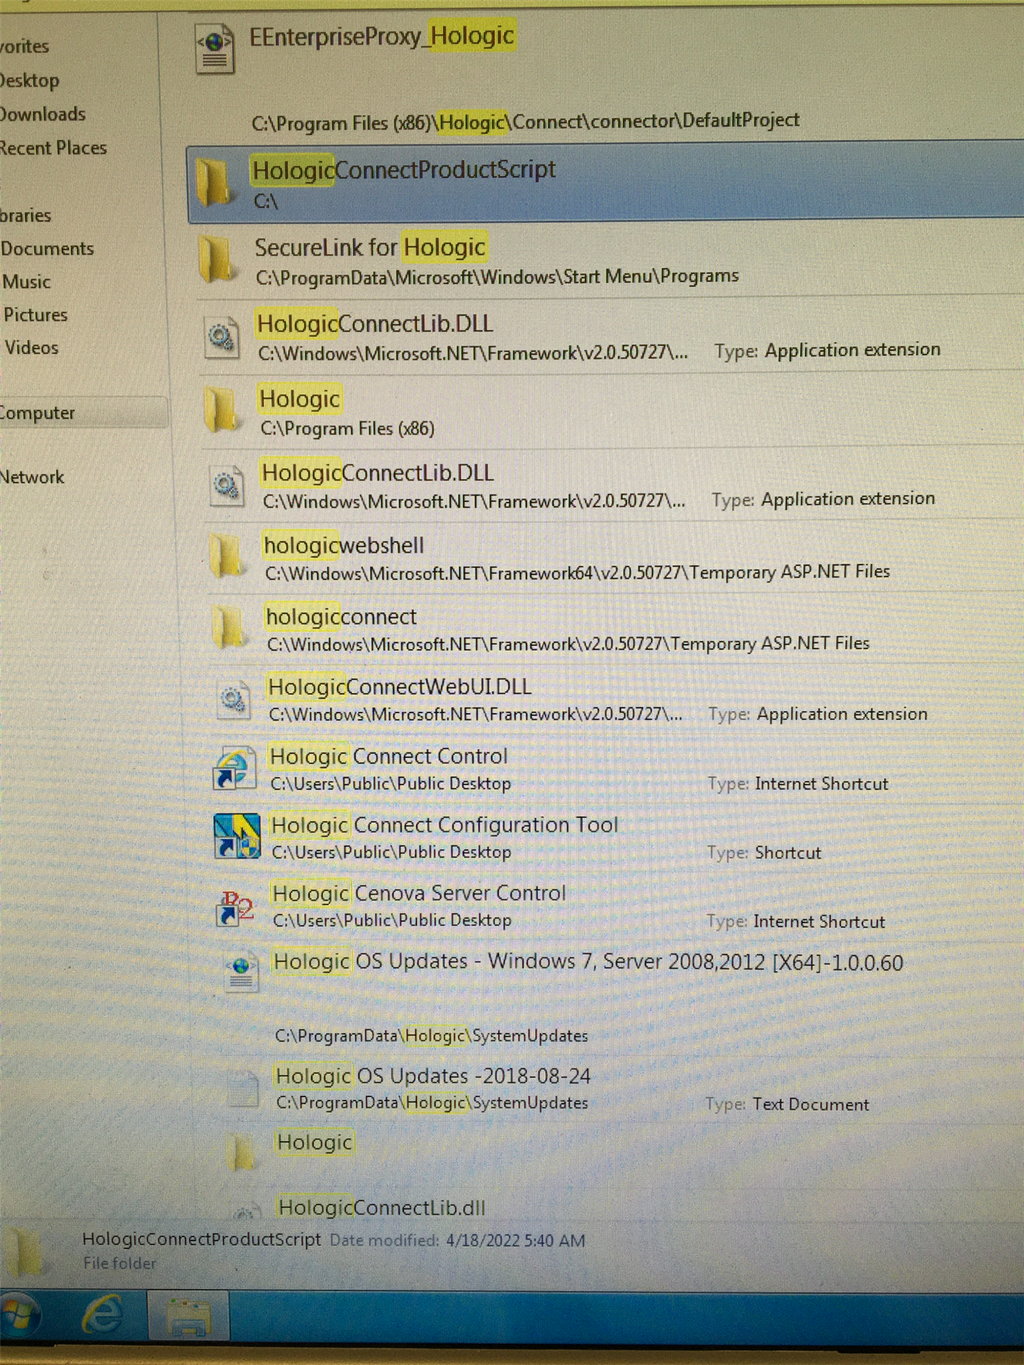Image resolution: width=1024 pixels, height=1365 pixels.
Task: Click the Hologic OS Updates -2018-08-24 text document icon
Action: pyautogui.click(x=243, y=1089)
